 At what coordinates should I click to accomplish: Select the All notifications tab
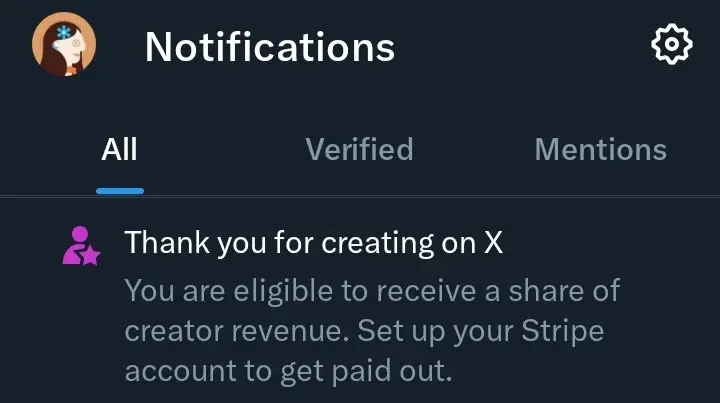119,149
